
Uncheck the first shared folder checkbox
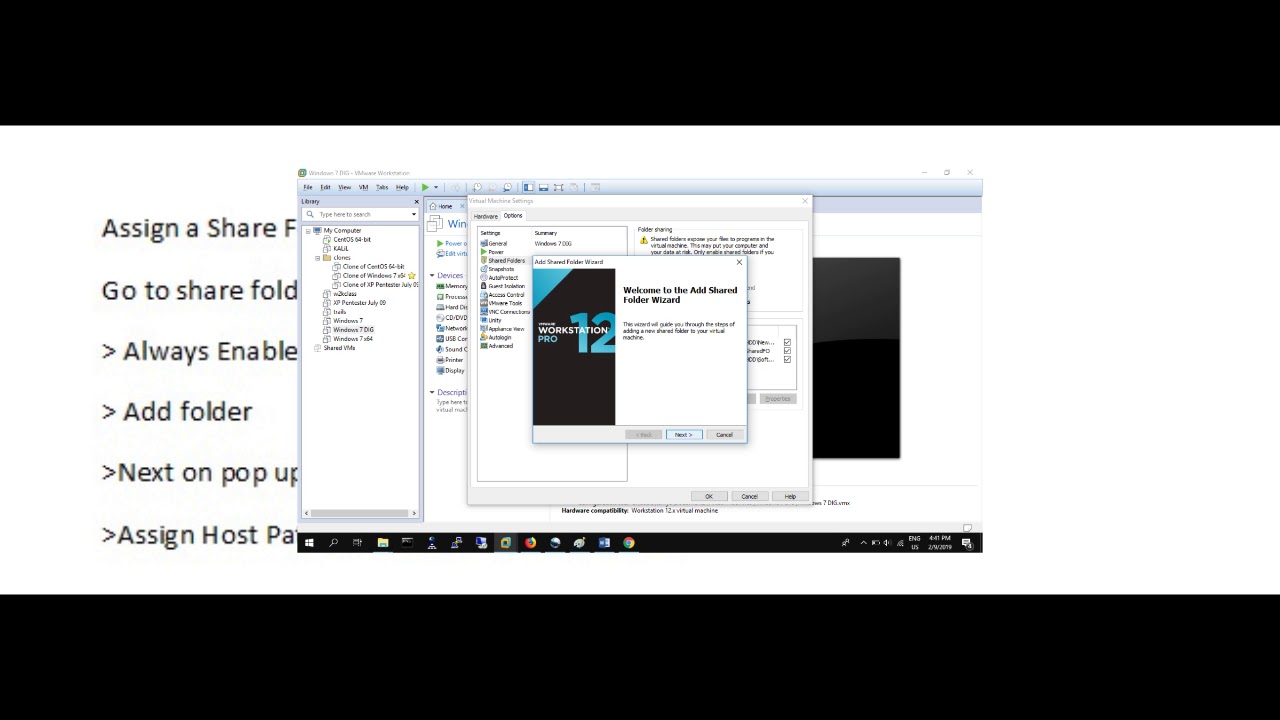click(x=787, y=343)
